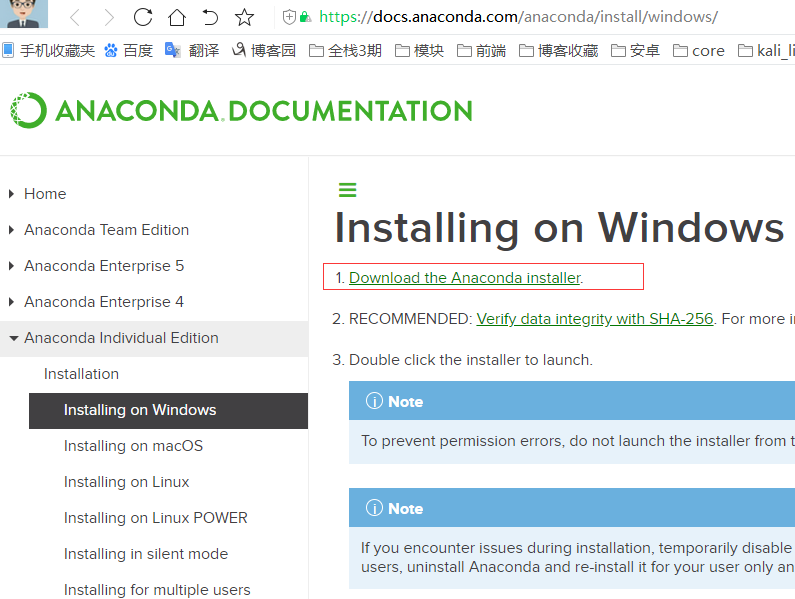Click the info icon in first Note box
Screen dimensions: 795x599
[x=374, y=401]
